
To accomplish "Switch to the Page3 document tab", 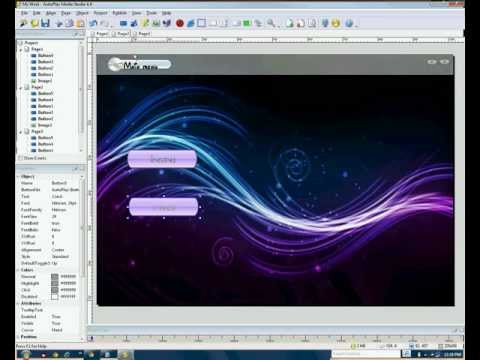I will point(141,34).
